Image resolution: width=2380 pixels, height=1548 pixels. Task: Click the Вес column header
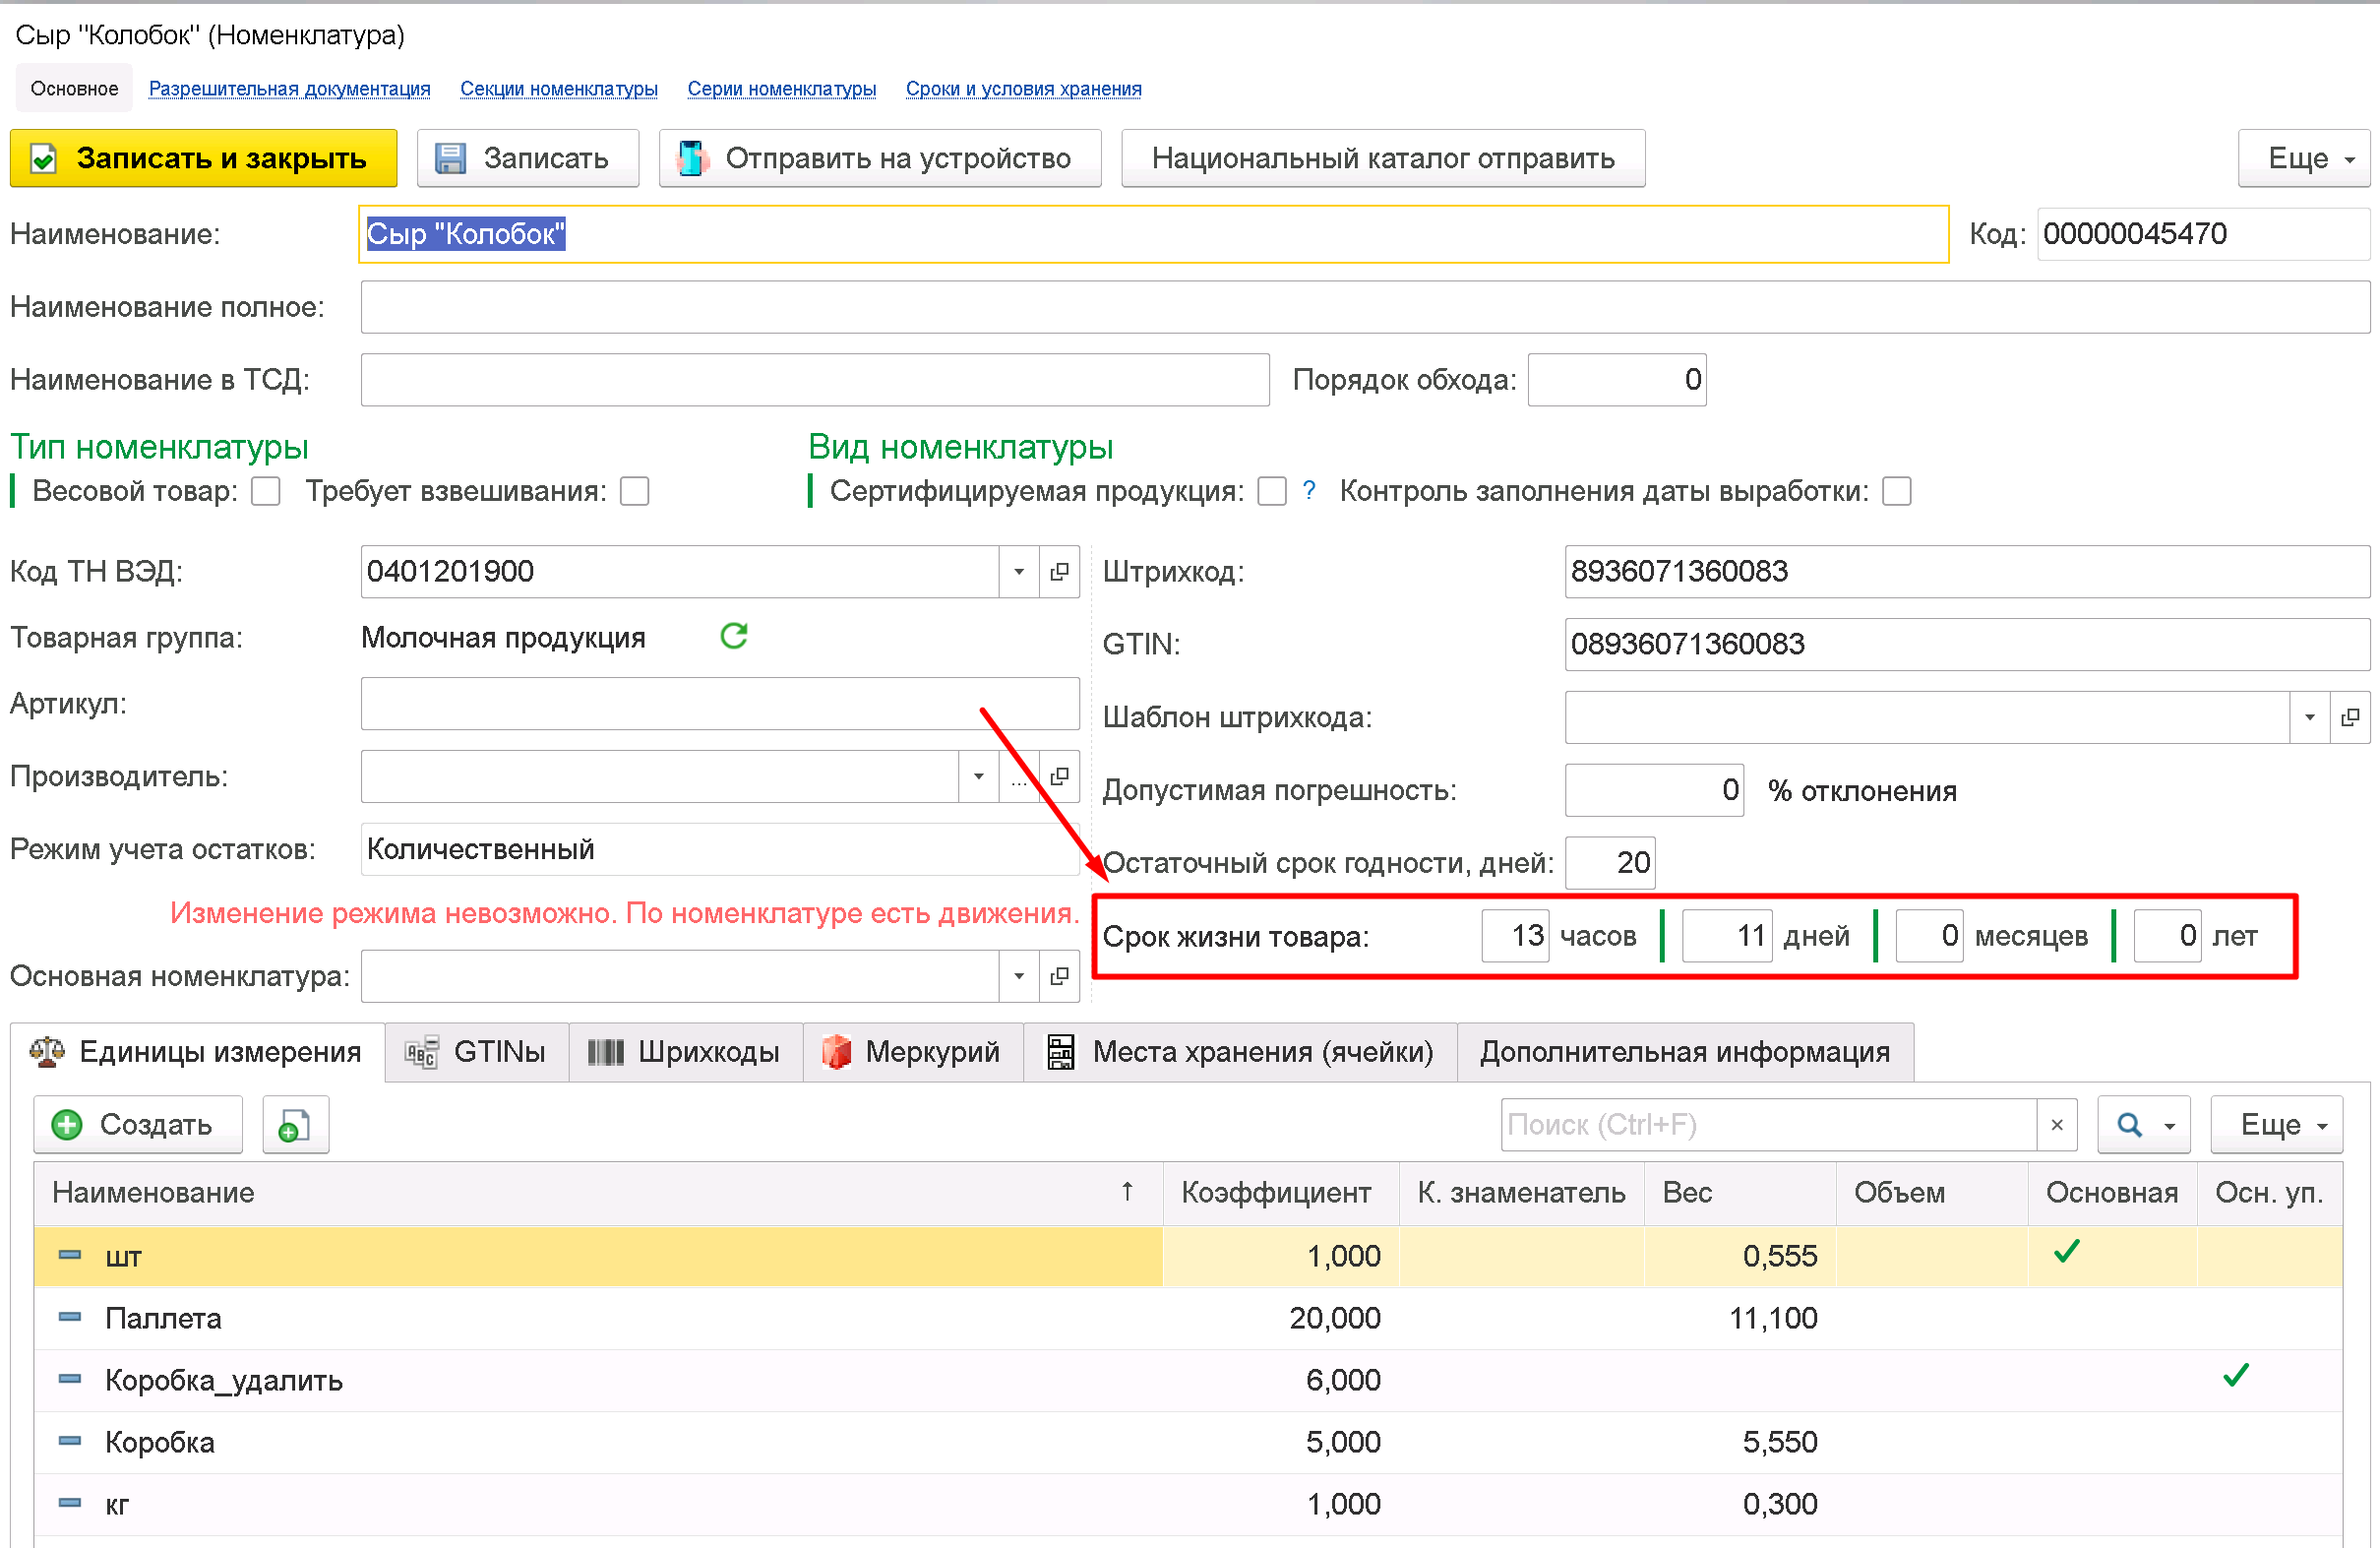[x=1739, y=1192]
